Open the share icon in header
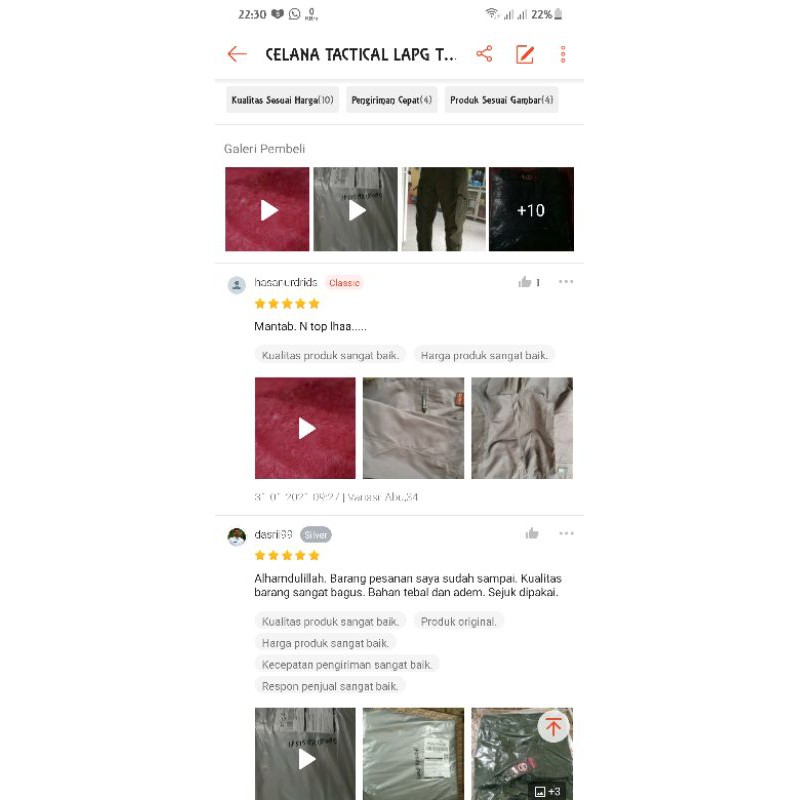 coord(484,54)
